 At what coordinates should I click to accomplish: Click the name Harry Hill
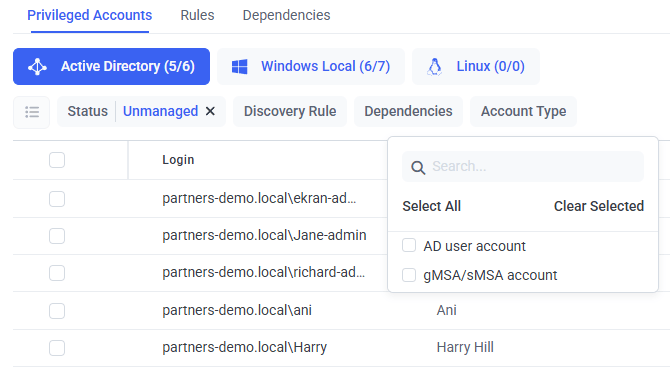tap(465, 347)
